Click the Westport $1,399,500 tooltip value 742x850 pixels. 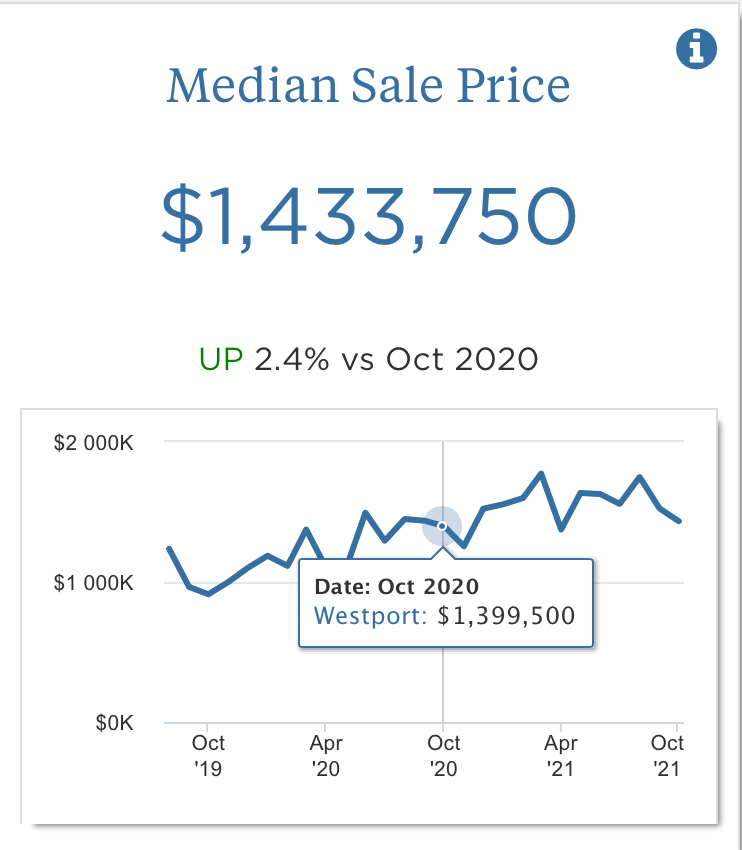click(445, 615)
